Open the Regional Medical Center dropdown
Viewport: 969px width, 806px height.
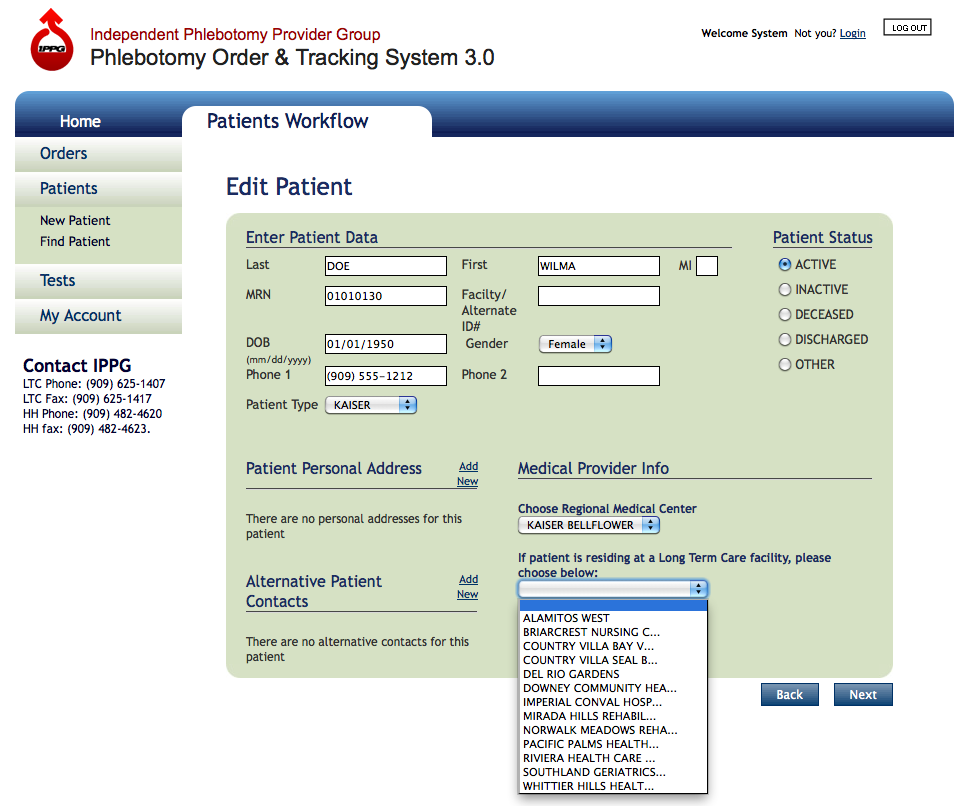click(x=589, y=525)
